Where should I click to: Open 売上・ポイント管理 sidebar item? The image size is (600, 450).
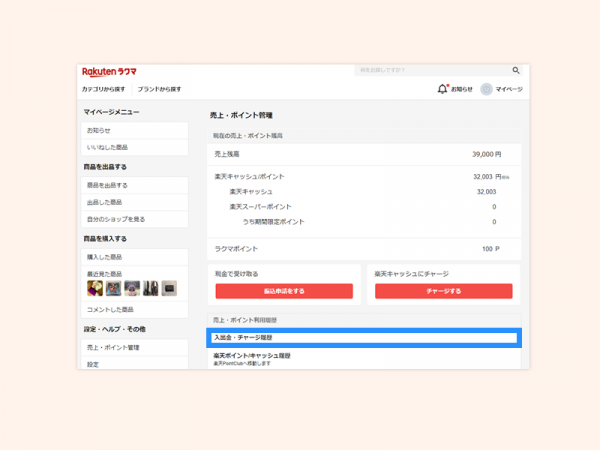coord(135,347)
